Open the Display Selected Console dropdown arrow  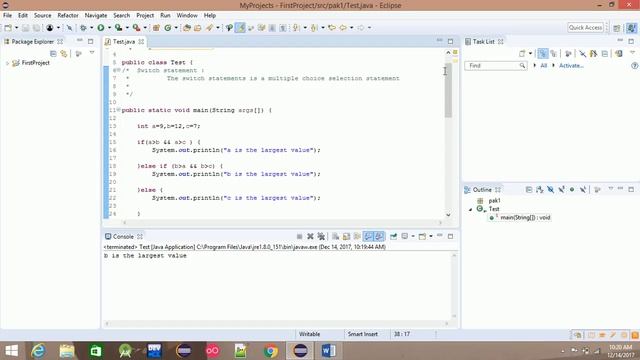coord(413,236)
